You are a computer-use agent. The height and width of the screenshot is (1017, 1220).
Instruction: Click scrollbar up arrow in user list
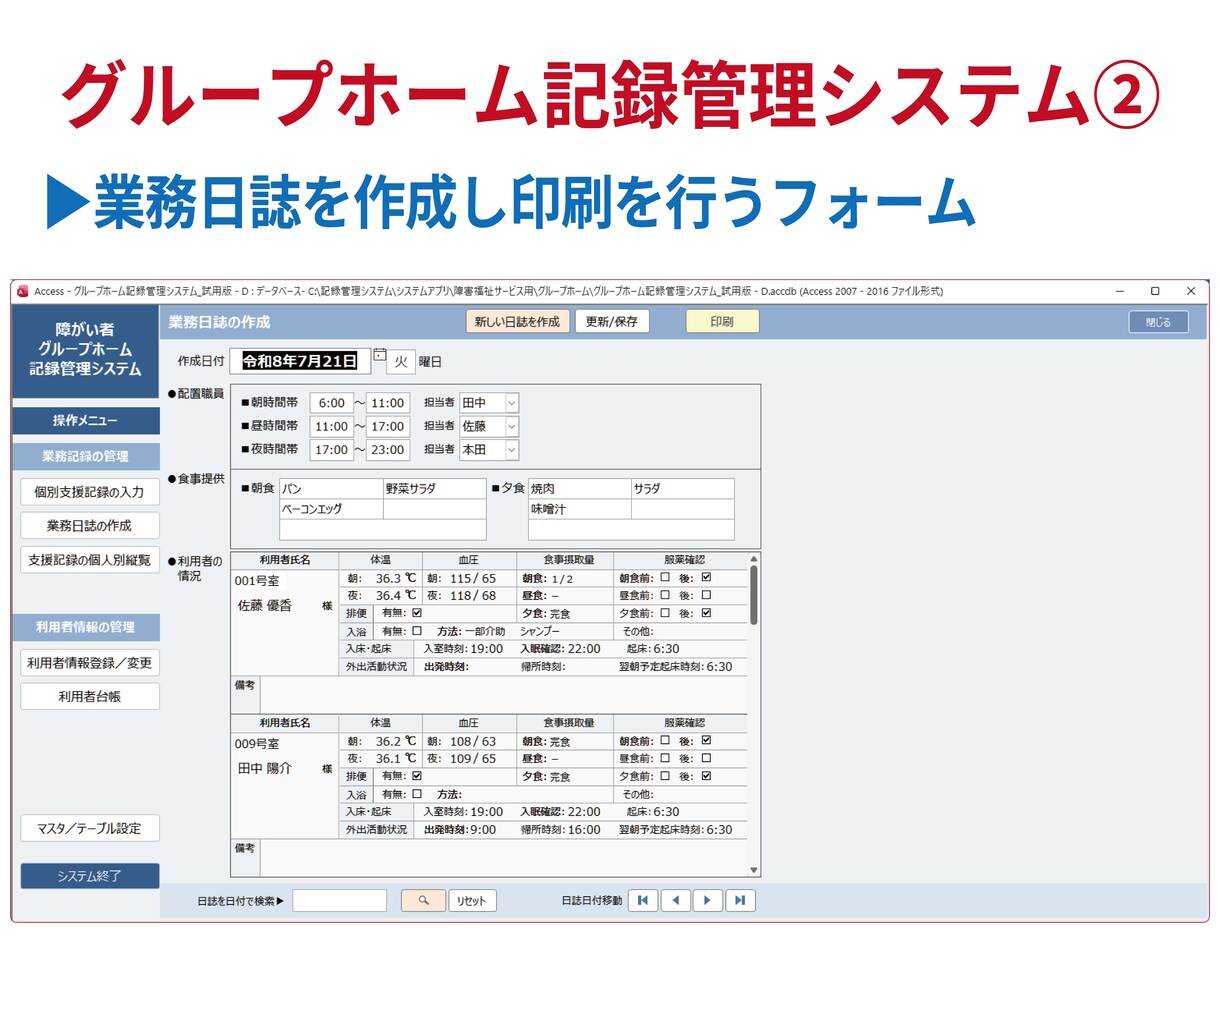pos(754,558)
